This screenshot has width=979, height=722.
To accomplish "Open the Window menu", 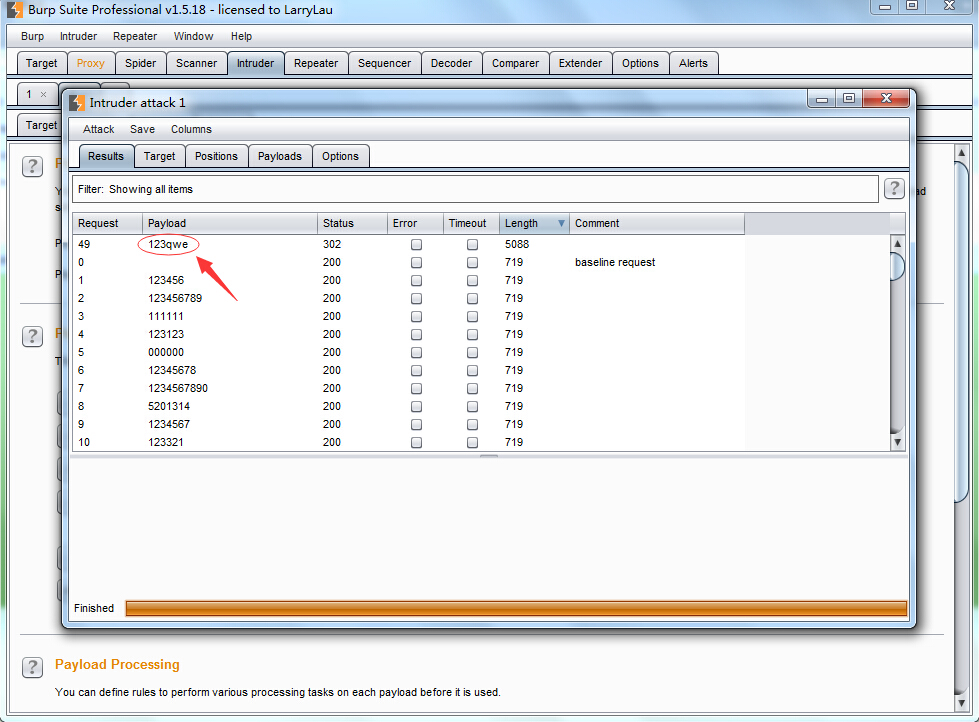I will pos(194,36).
